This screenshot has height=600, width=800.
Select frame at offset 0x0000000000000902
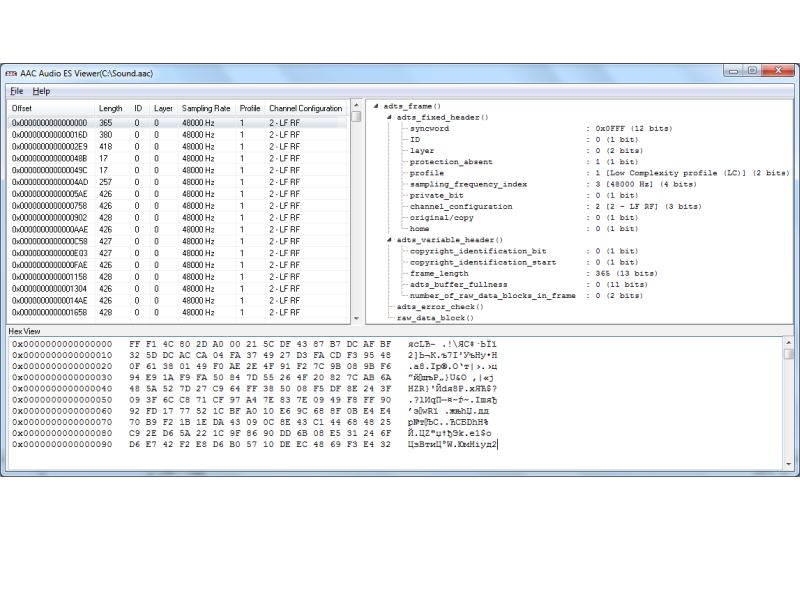(x=178, y=217)
